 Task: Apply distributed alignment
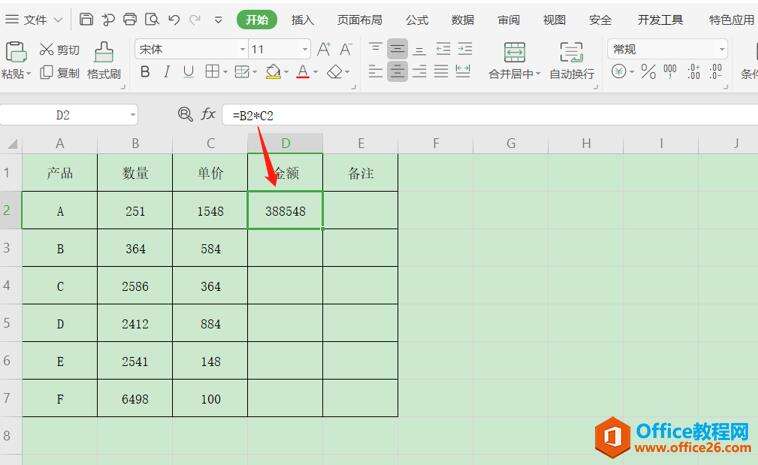coord(463,72)
